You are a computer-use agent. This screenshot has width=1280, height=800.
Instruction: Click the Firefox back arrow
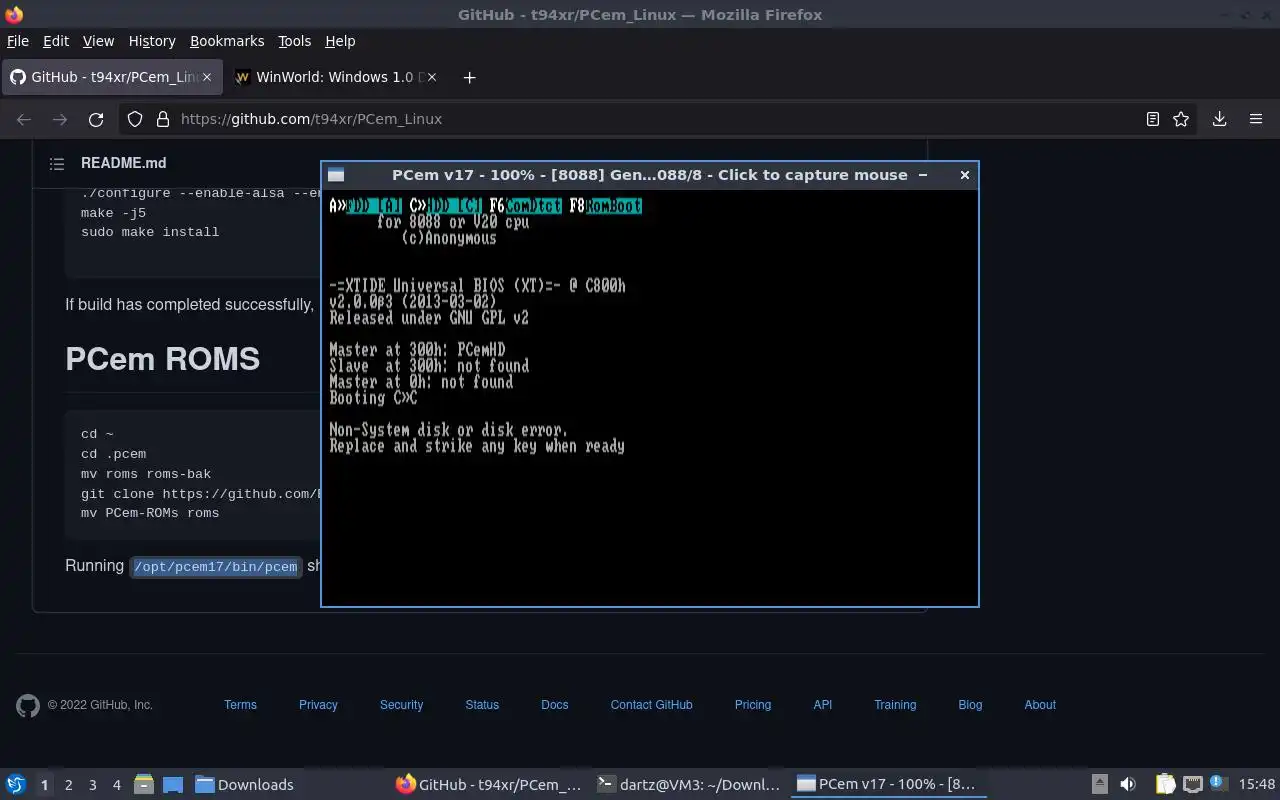(24, 119)
